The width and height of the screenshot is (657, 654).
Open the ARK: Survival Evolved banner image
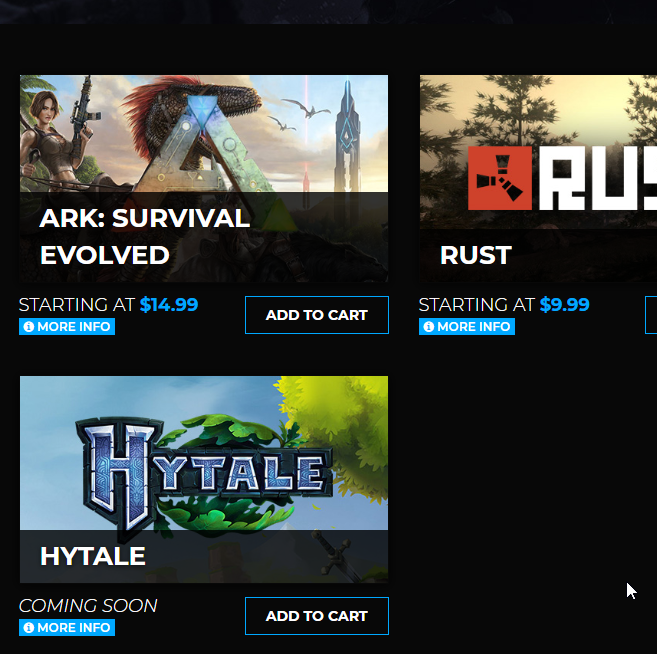pyautogui.click(x=204, y=178)
